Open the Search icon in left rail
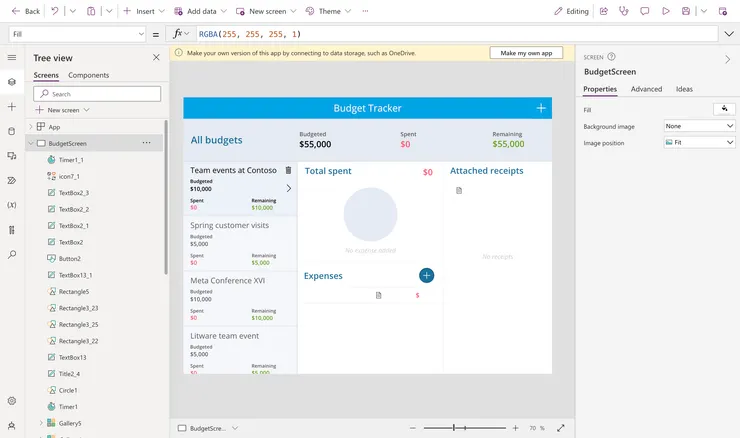 coord(12,254)
